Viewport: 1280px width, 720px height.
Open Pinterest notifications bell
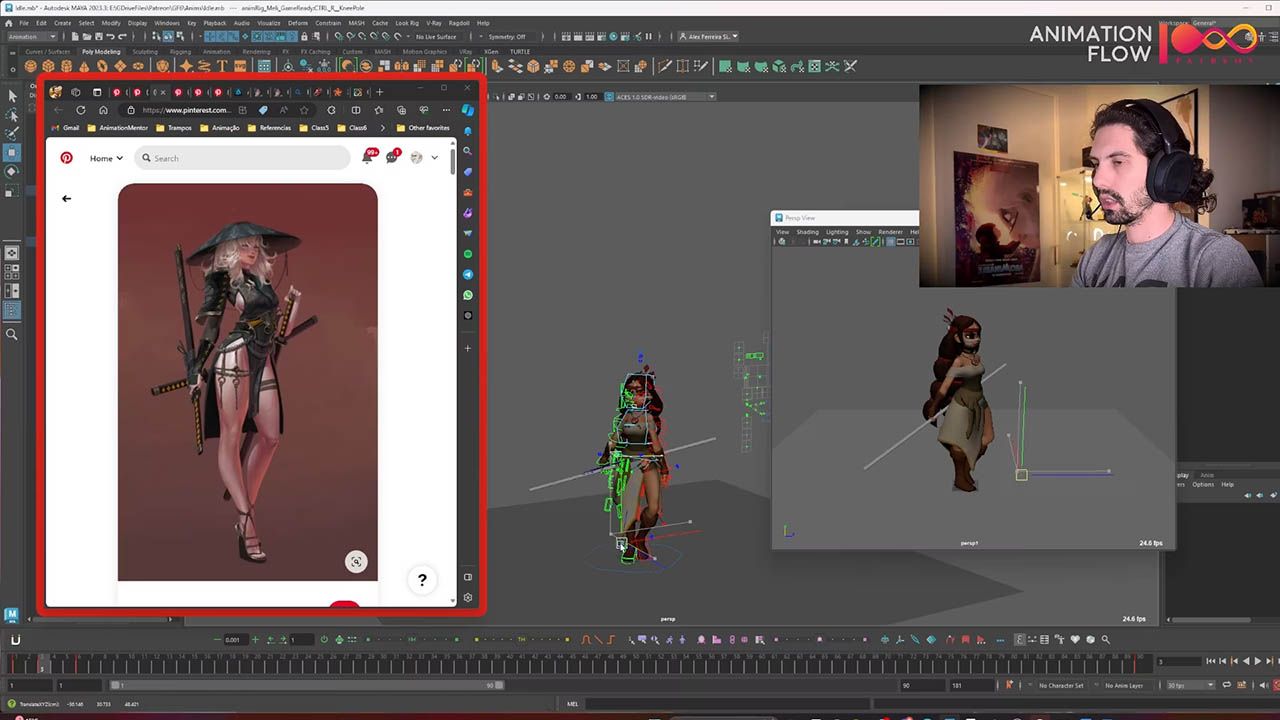pyautogui.click(x=367, y=158)
